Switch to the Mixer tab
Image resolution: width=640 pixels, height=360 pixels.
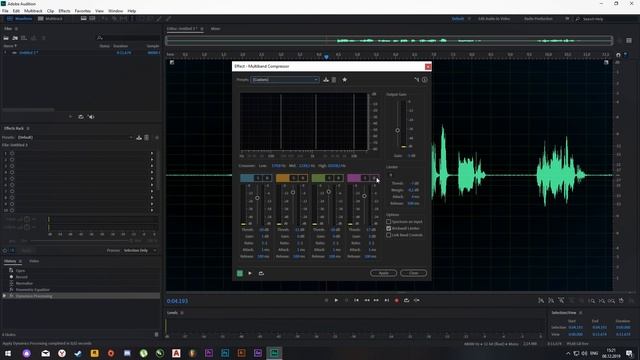point(216,29)
